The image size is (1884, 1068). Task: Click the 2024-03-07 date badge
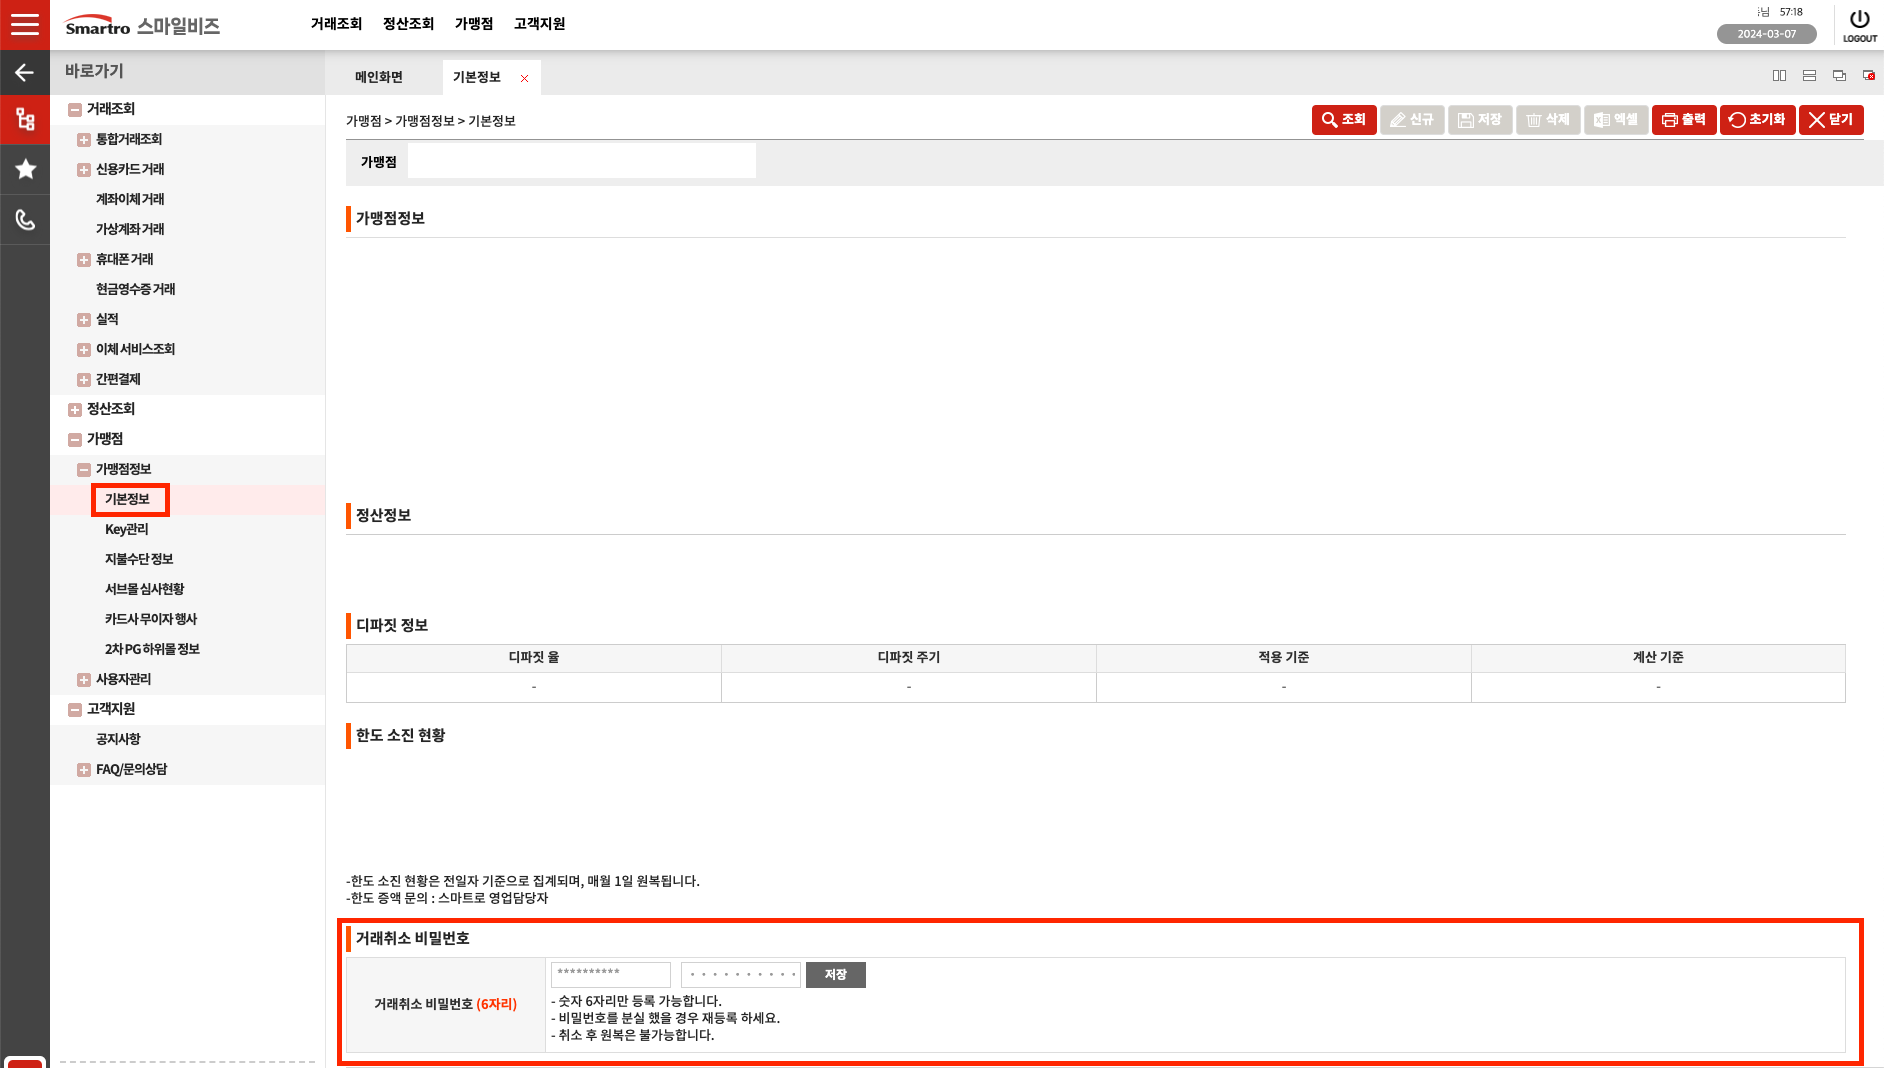pos(1767,34)
